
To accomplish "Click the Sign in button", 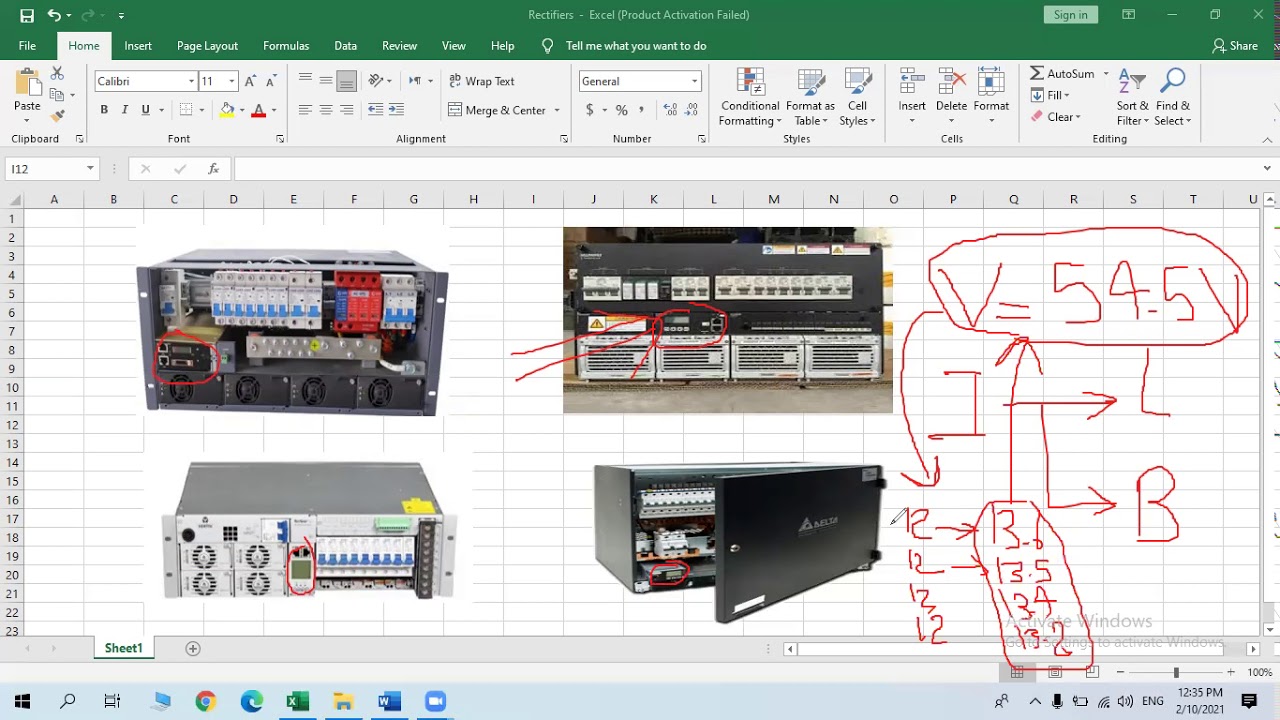I will coord(1070,15).
